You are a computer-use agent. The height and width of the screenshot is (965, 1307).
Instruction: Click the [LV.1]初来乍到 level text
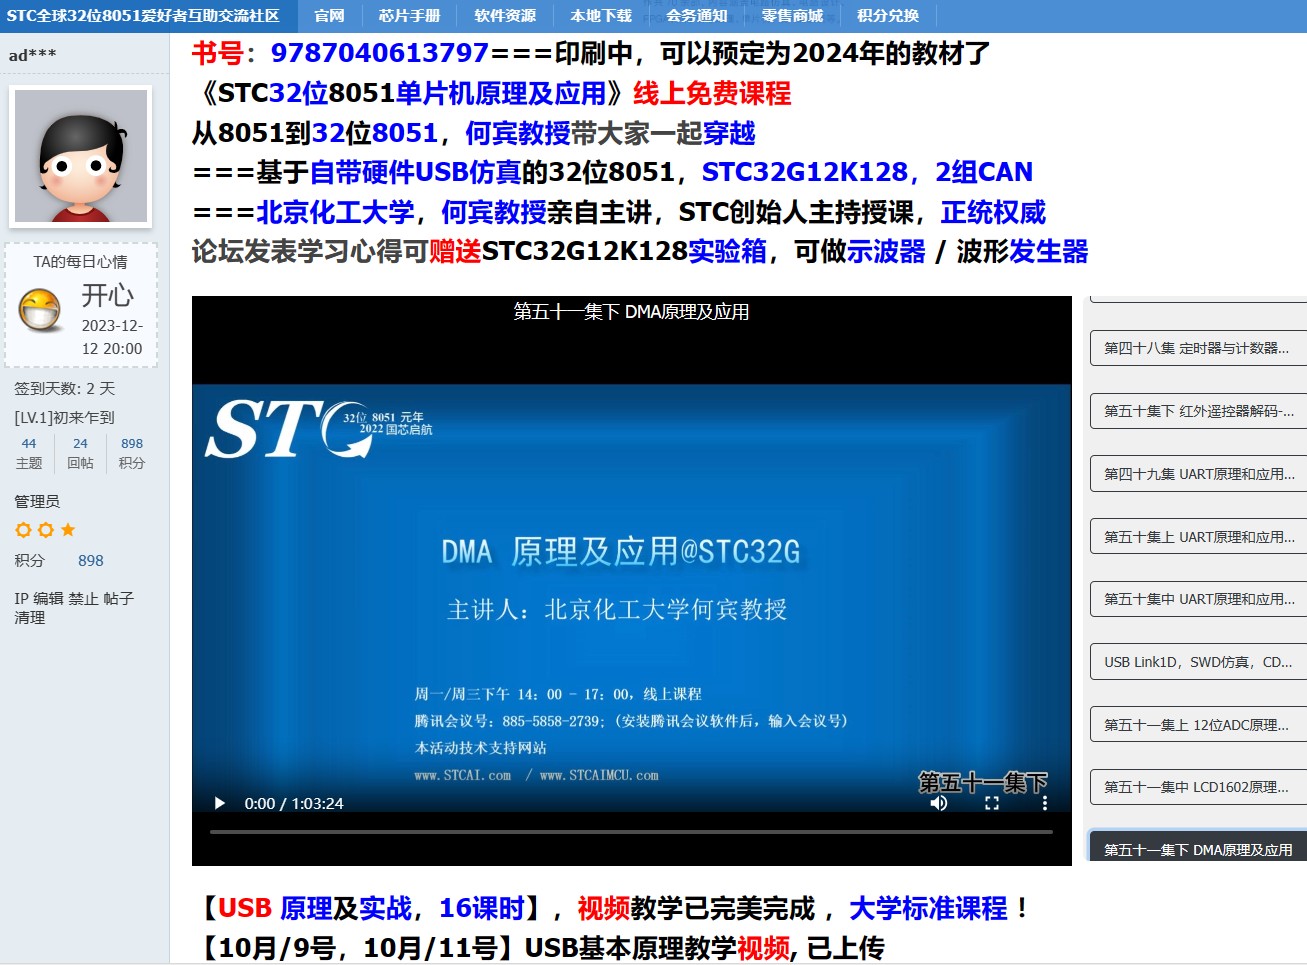(64, 417)
